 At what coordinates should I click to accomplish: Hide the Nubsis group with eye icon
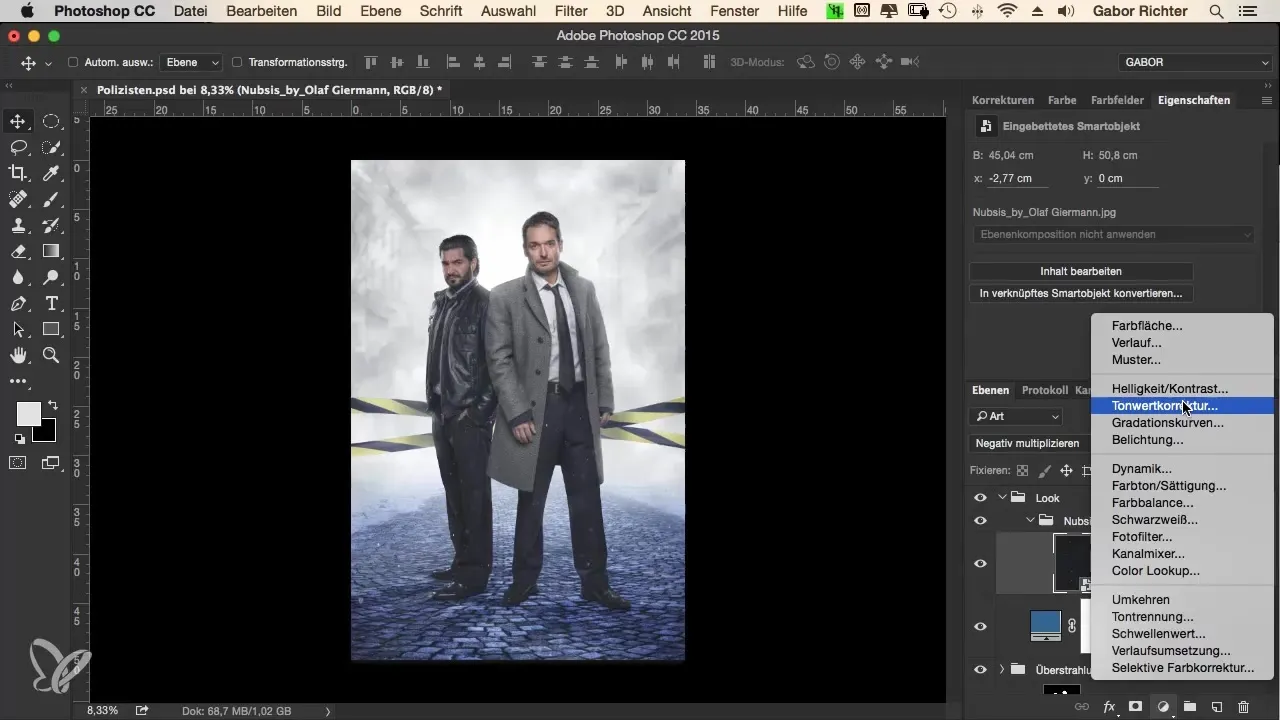click(980, 520)
